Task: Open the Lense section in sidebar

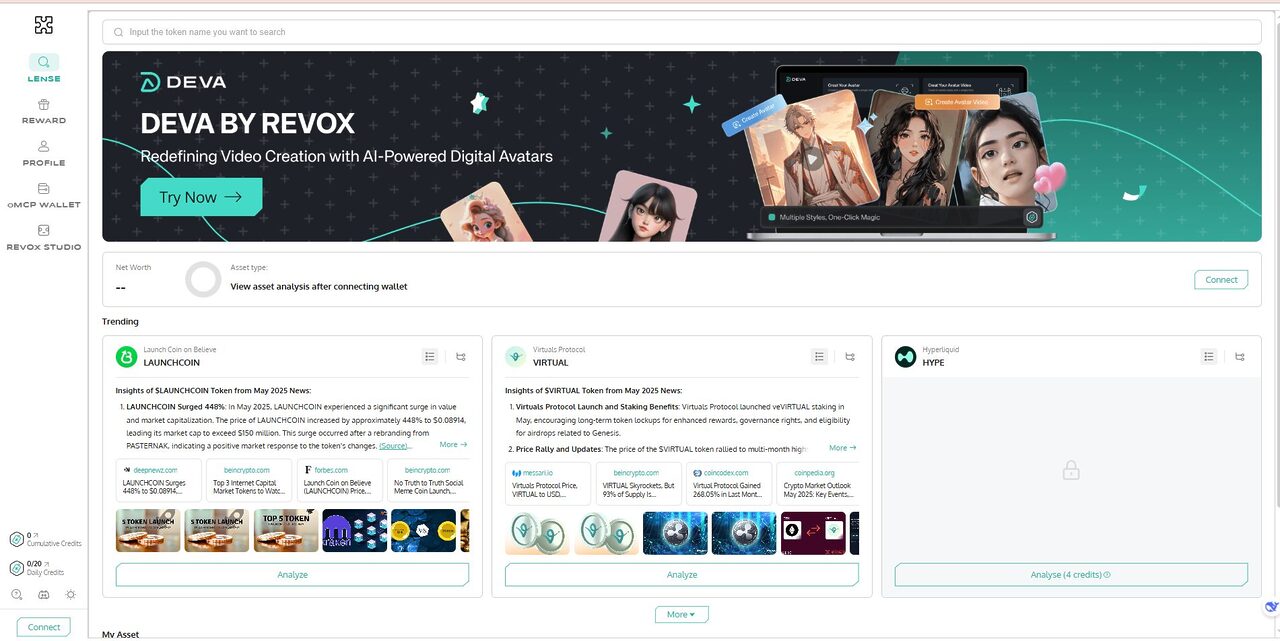Action: click(x=43, y=68)
